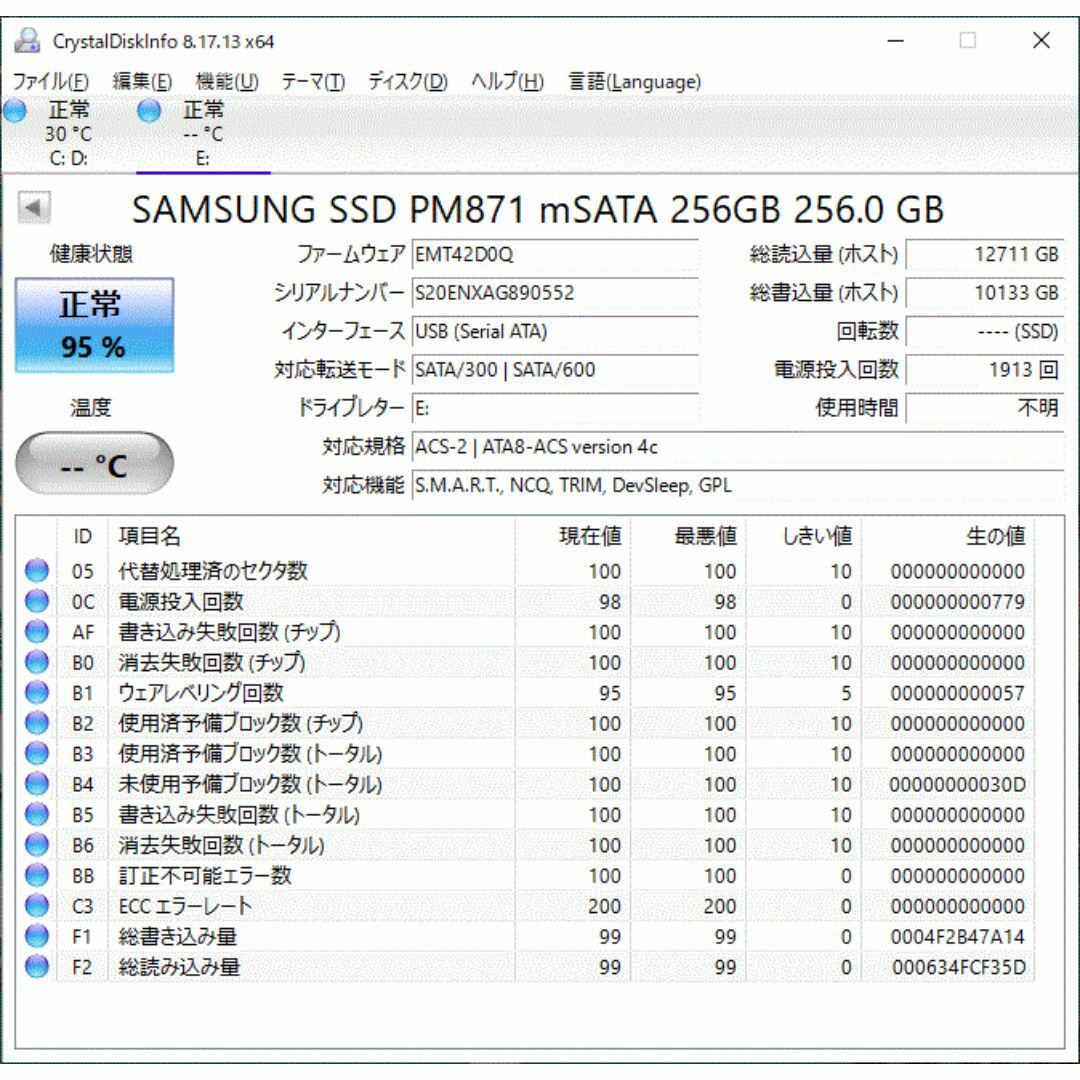Click status orb for attribute 0C
This screenshot has height=1080, width=1080.
click(37, 601)
